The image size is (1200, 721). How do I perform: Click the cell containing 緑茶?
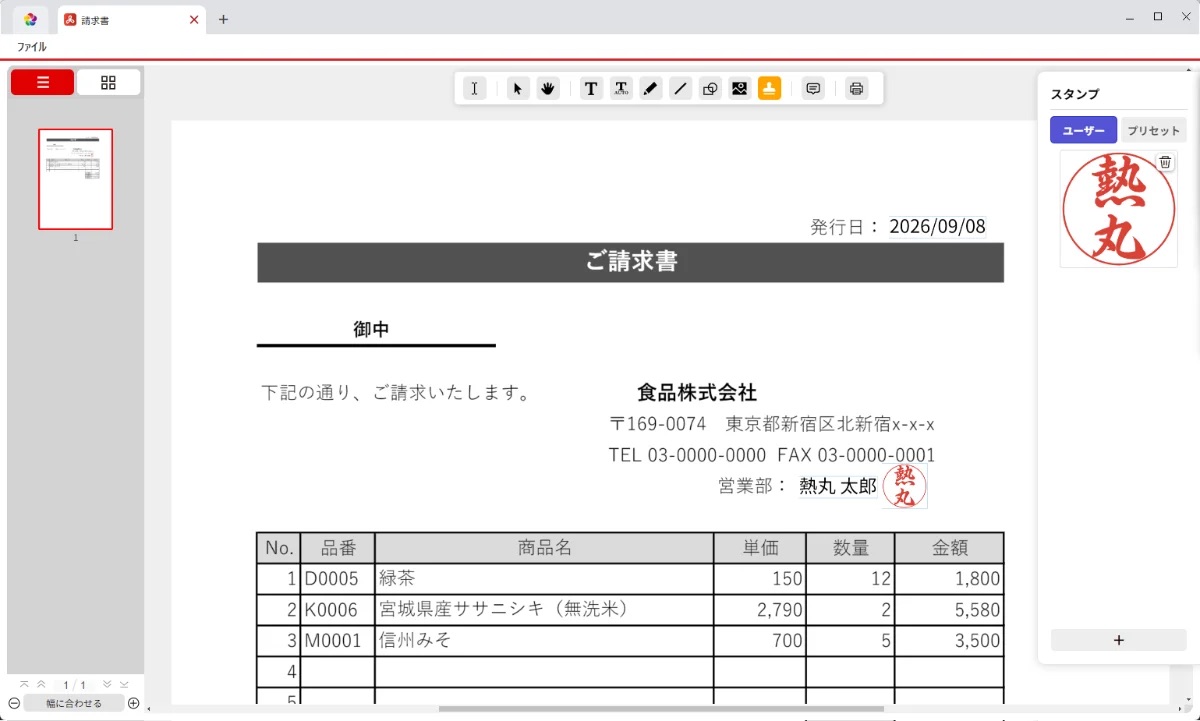544,579
